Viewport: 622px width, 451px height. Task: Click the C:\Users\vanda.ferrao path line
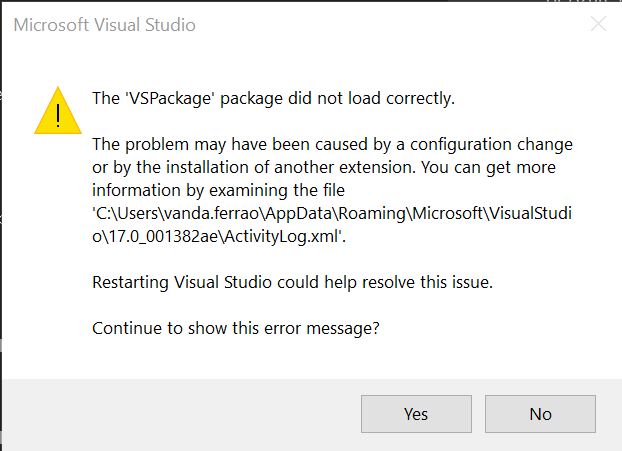[332, 213]
